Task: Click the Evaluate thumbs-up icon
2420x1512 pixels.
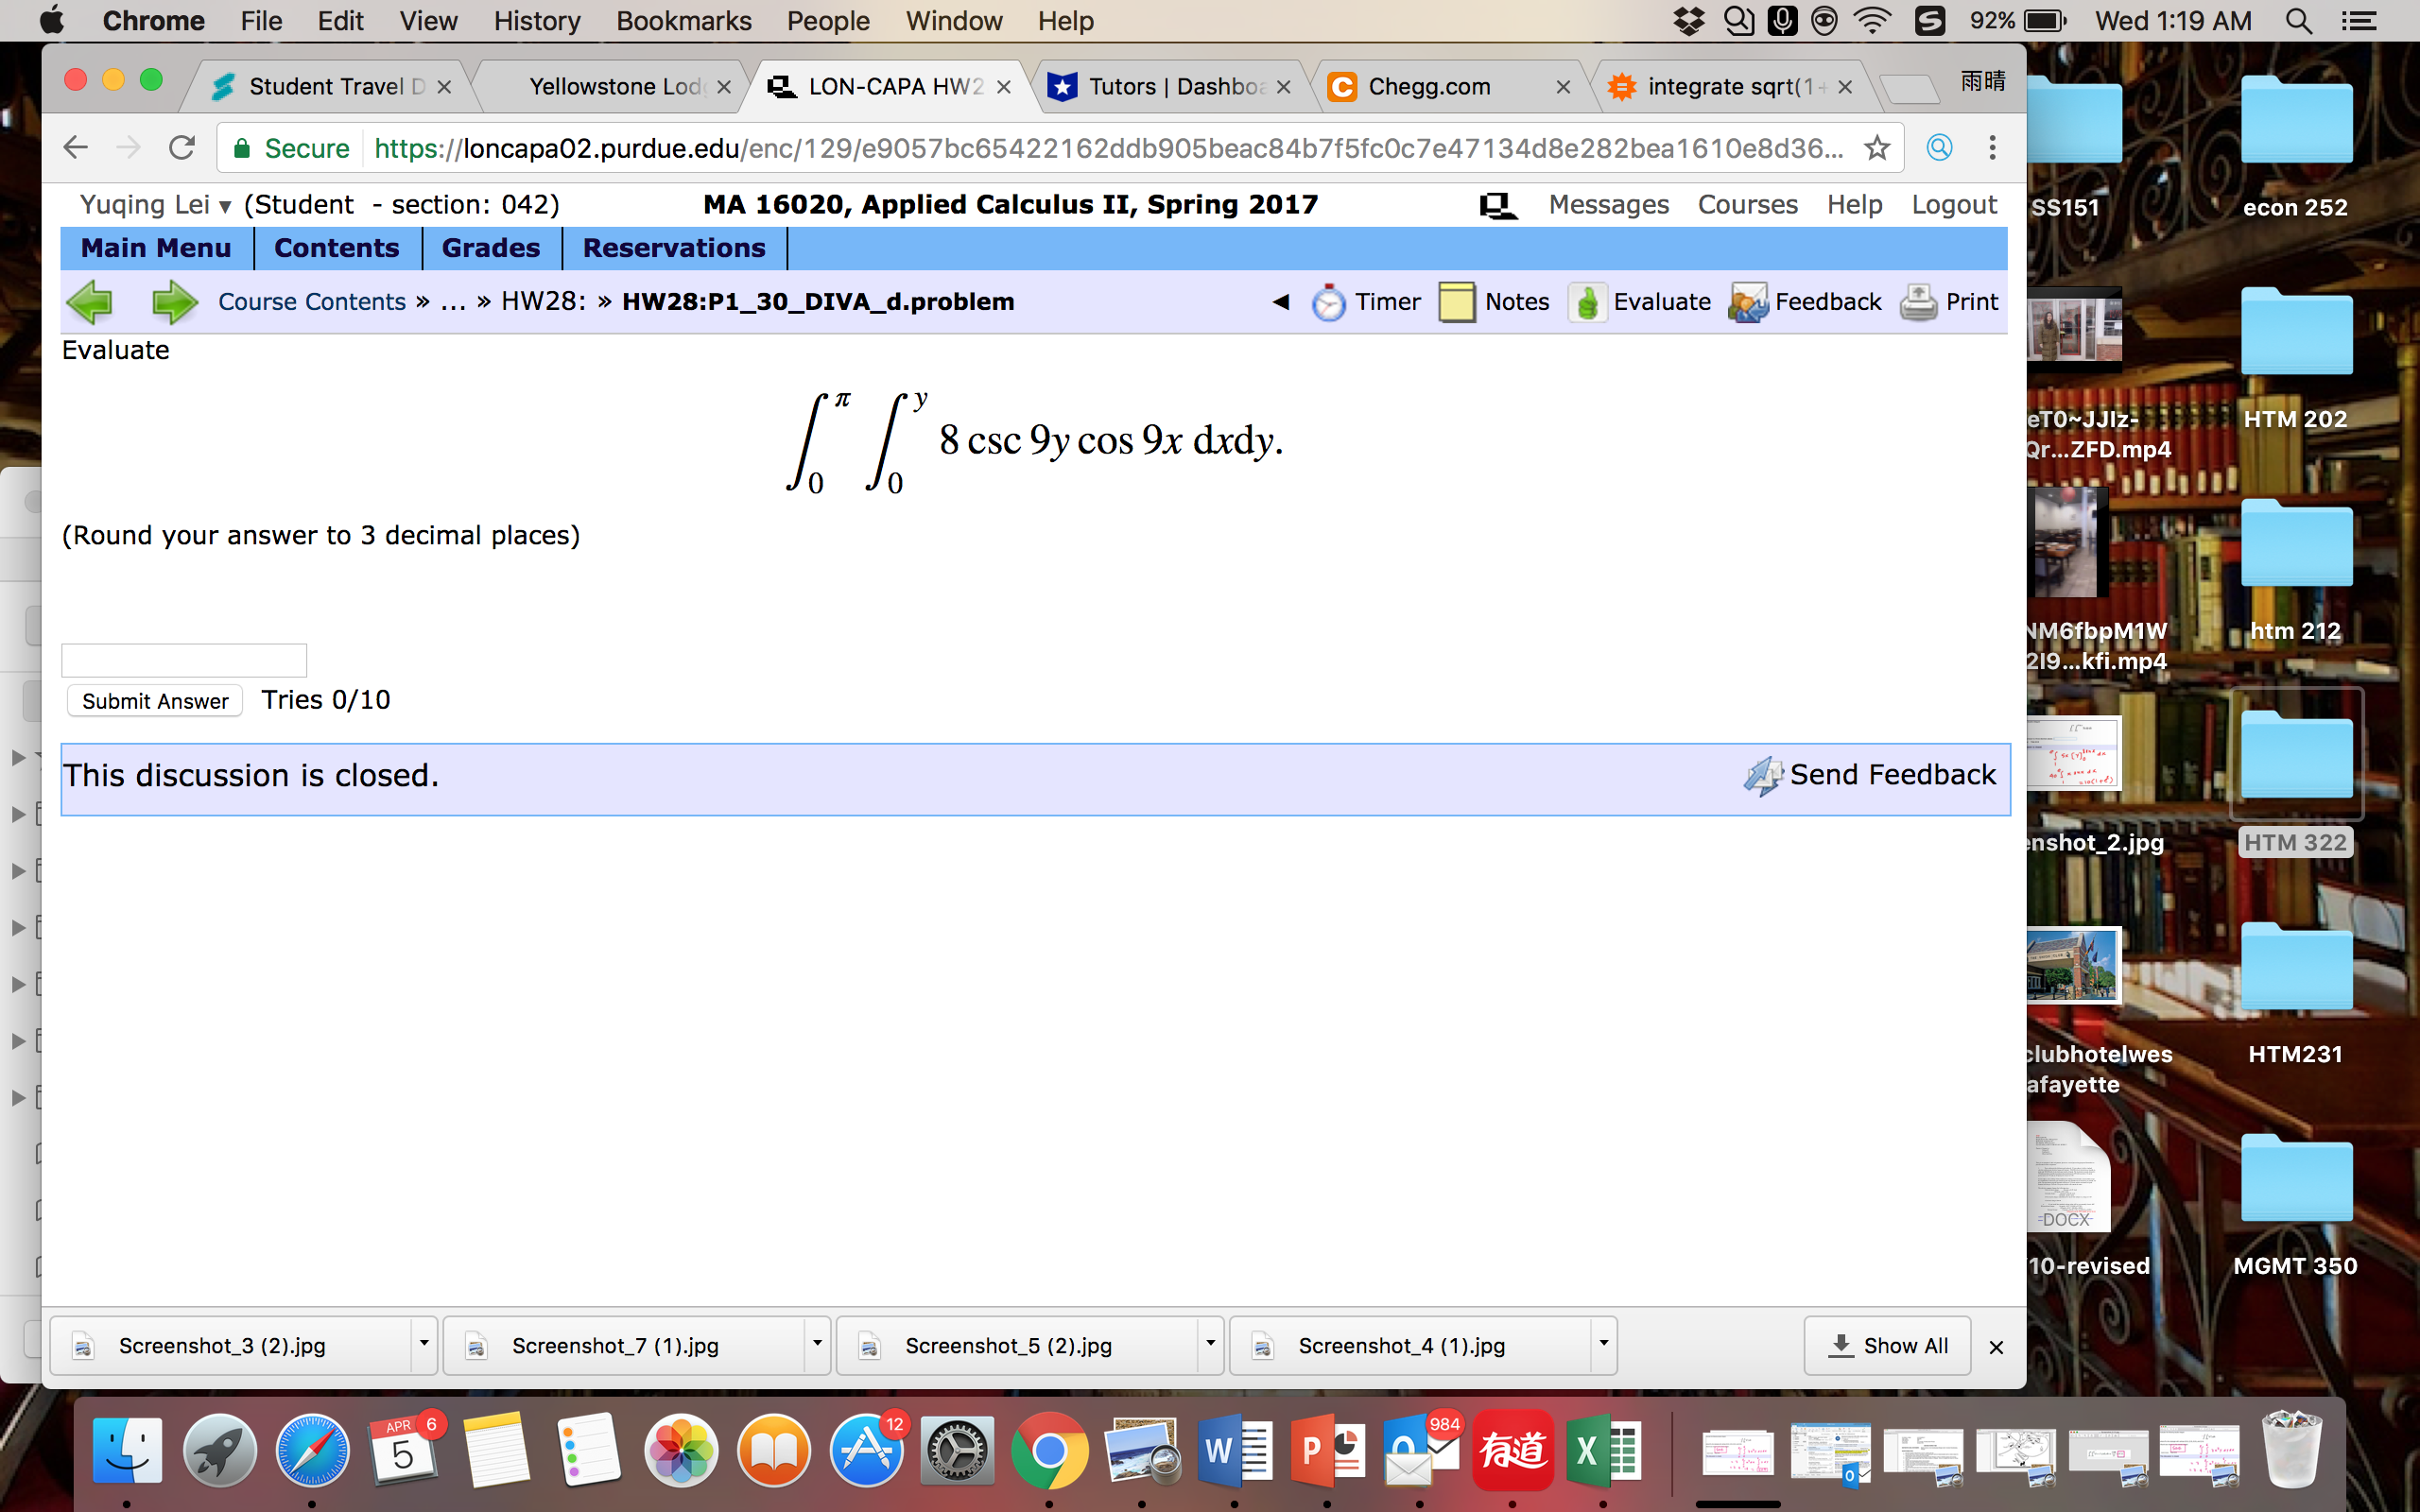Action: (x=1586, y=302)
